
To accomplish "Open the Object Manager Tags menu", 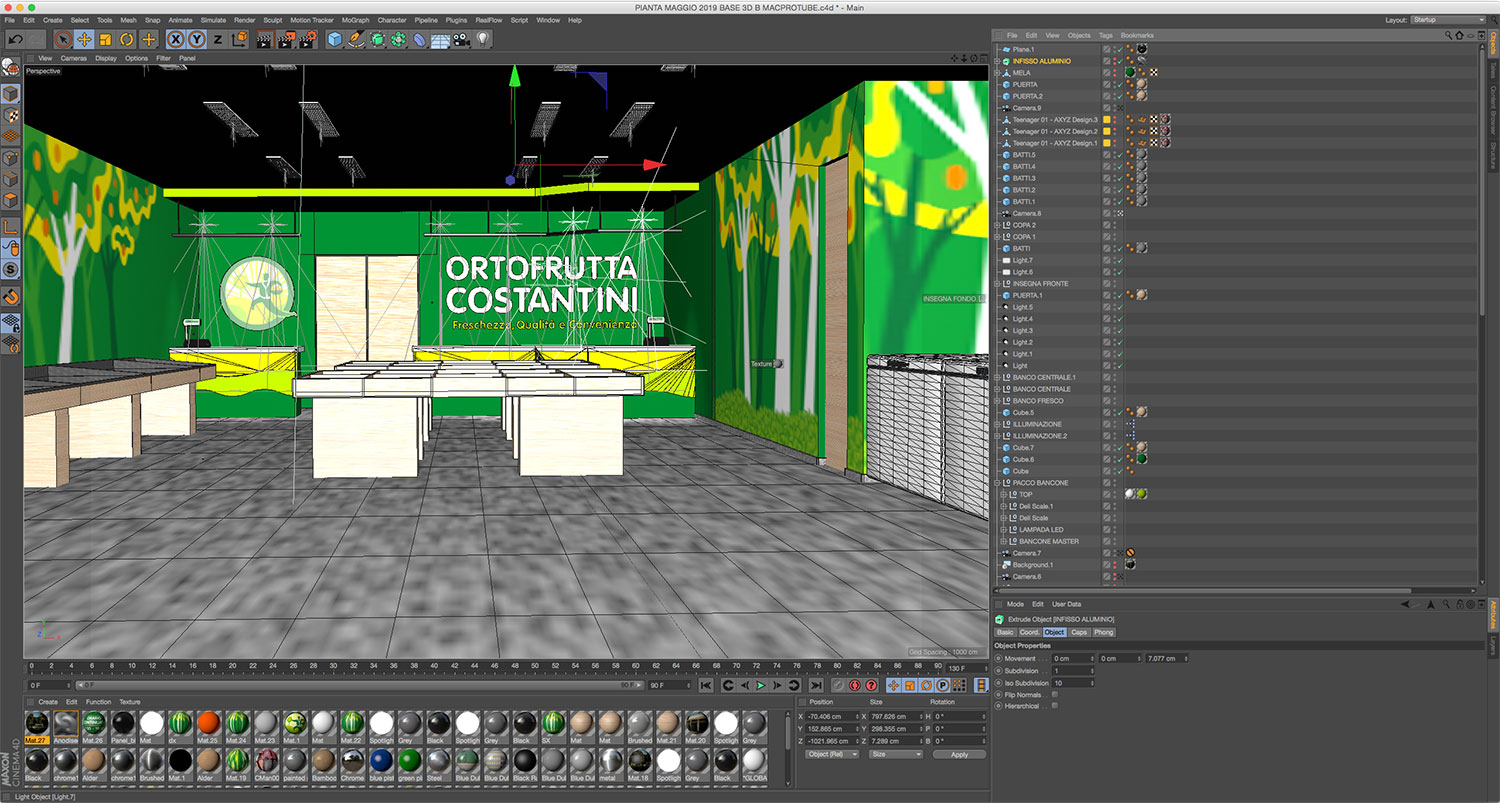I will pos(1105,35).
